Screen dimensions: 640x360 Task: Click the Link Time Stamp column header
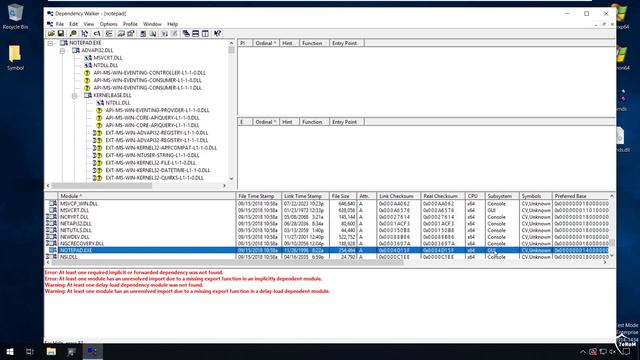click(305, 196)
